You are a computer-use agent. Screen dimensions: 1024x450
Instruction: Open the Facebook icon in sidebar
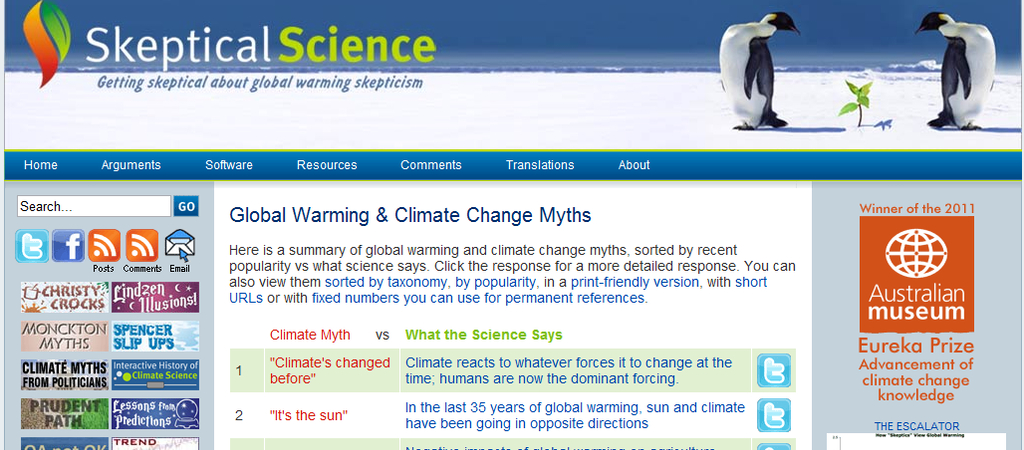coord(68,245)
